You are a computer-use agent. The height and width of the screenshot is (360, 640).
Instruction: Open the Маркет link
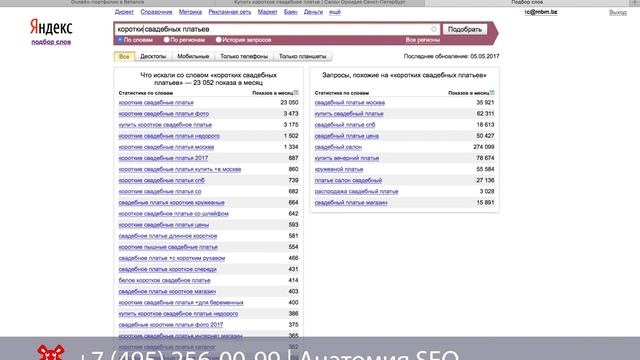pos(267,12)
